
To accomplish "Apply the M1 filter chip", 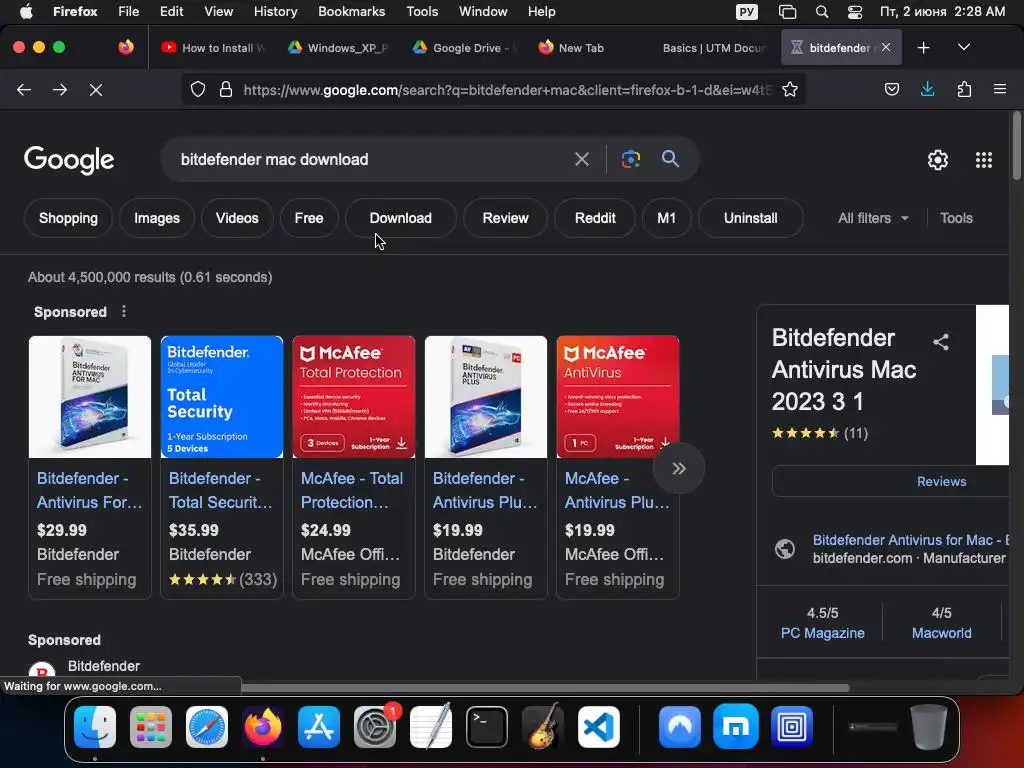I will pyautogui.click(x=666, y=218).
